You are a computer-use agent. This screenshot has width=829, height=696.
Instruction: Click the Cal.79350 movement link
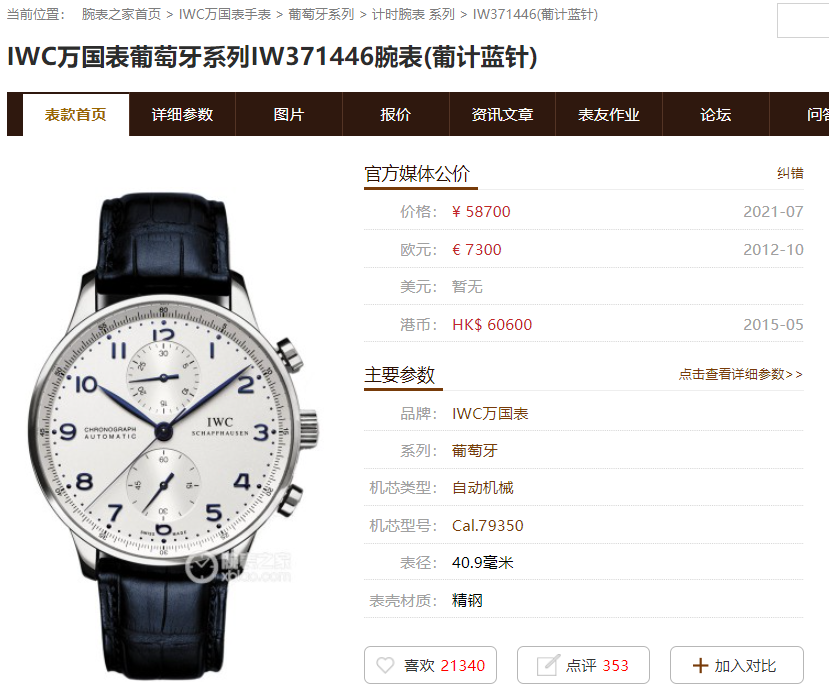pos(487,525)
